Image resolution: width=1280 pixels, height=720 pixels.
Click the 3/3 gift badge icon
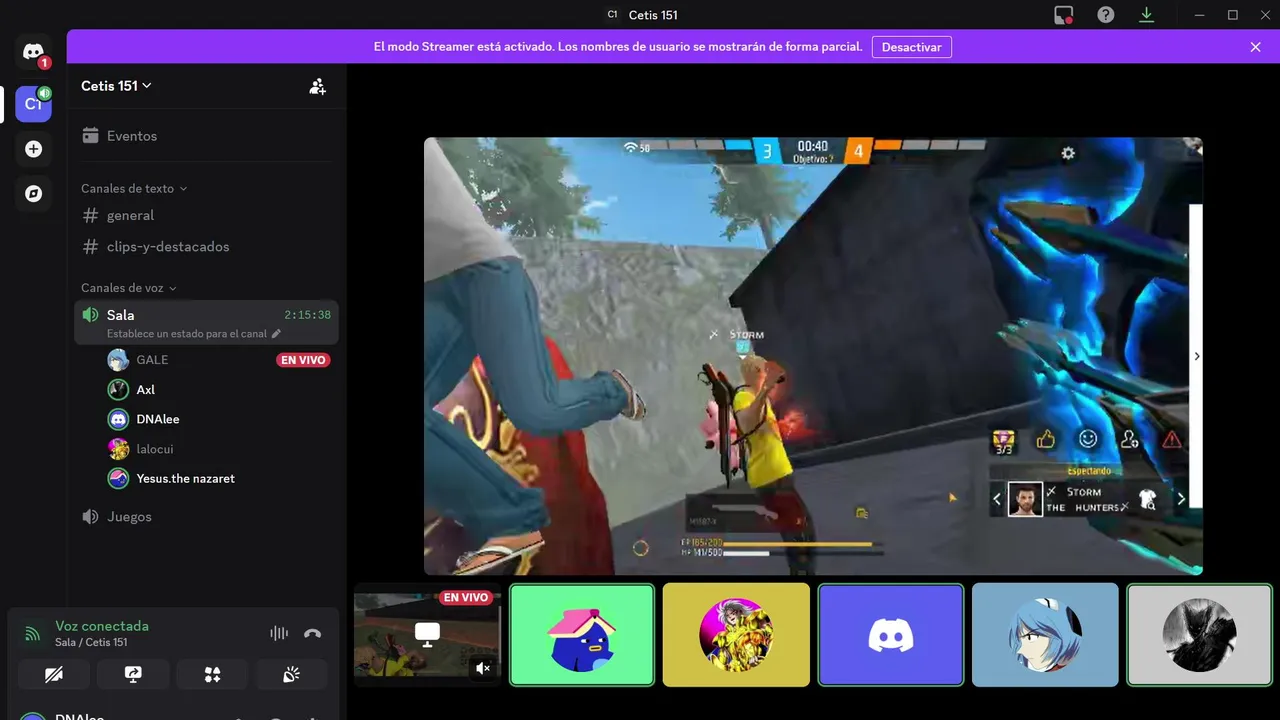1003,441
